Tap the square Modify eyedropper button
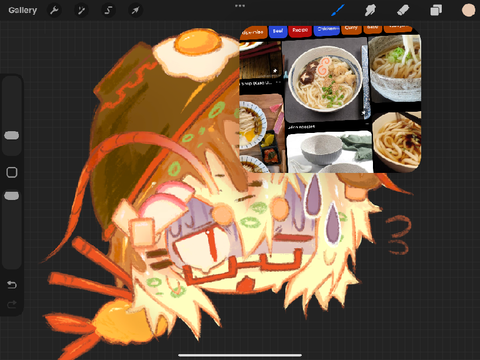 [x=12, y=172]
